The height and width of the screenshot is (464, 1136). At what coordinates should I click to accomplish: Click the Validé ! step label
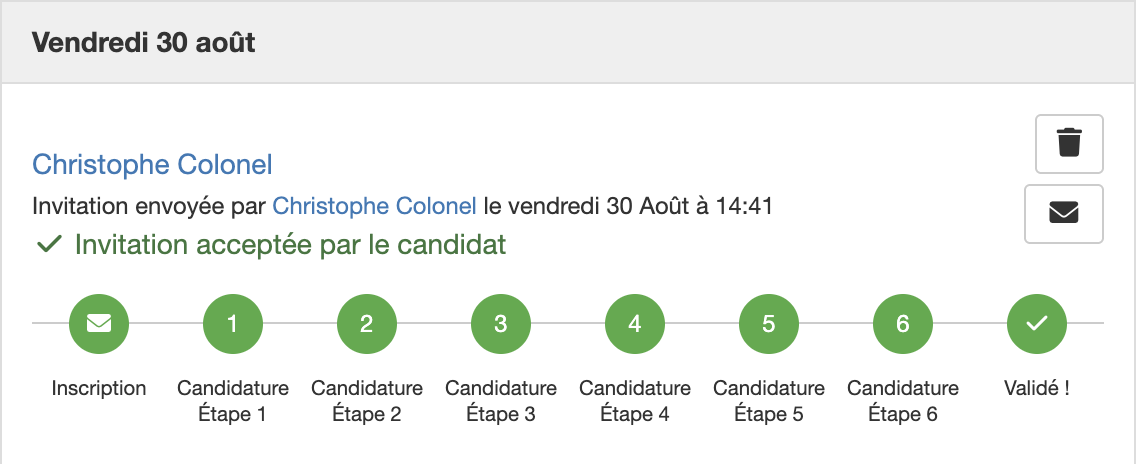[1037, 388]
